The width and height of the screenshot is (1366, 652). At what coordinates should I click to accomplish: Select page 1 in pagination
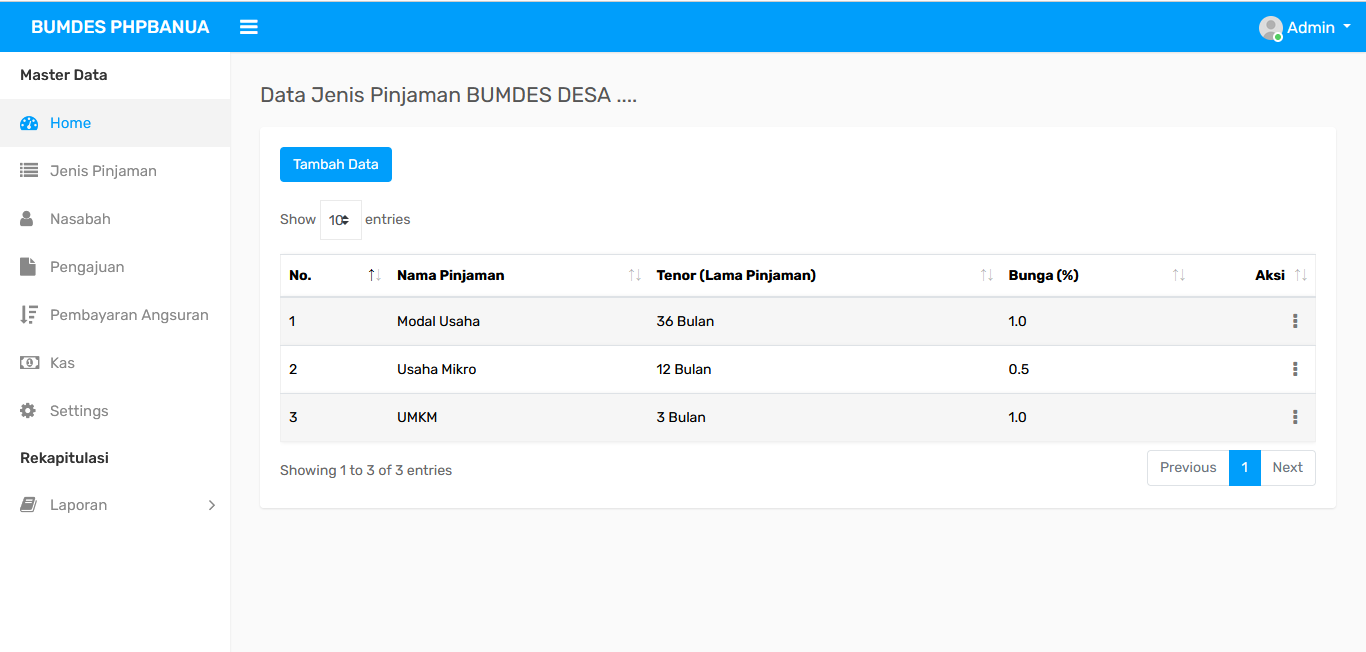point(1244,467)
